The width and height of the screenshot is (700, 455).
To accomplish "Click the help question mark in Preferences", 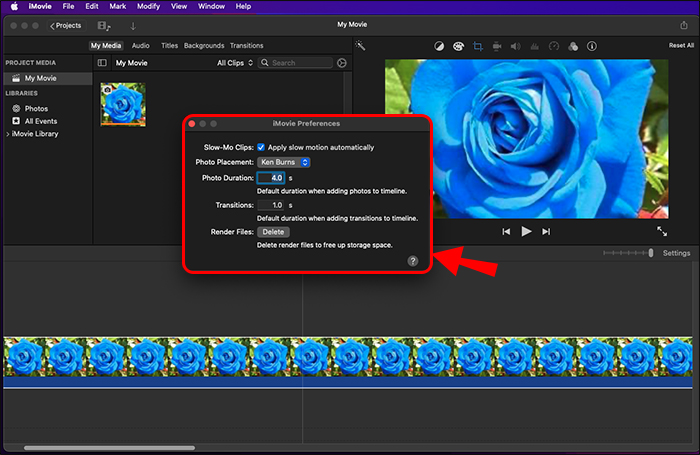I will pyautogui.click(x=412, y=260).
